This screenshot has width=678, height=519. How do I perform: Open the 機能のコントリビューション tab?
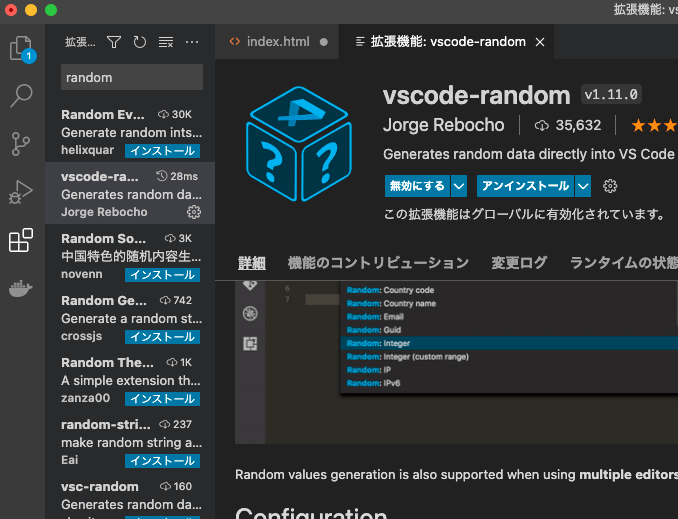[x=378, y=263]
